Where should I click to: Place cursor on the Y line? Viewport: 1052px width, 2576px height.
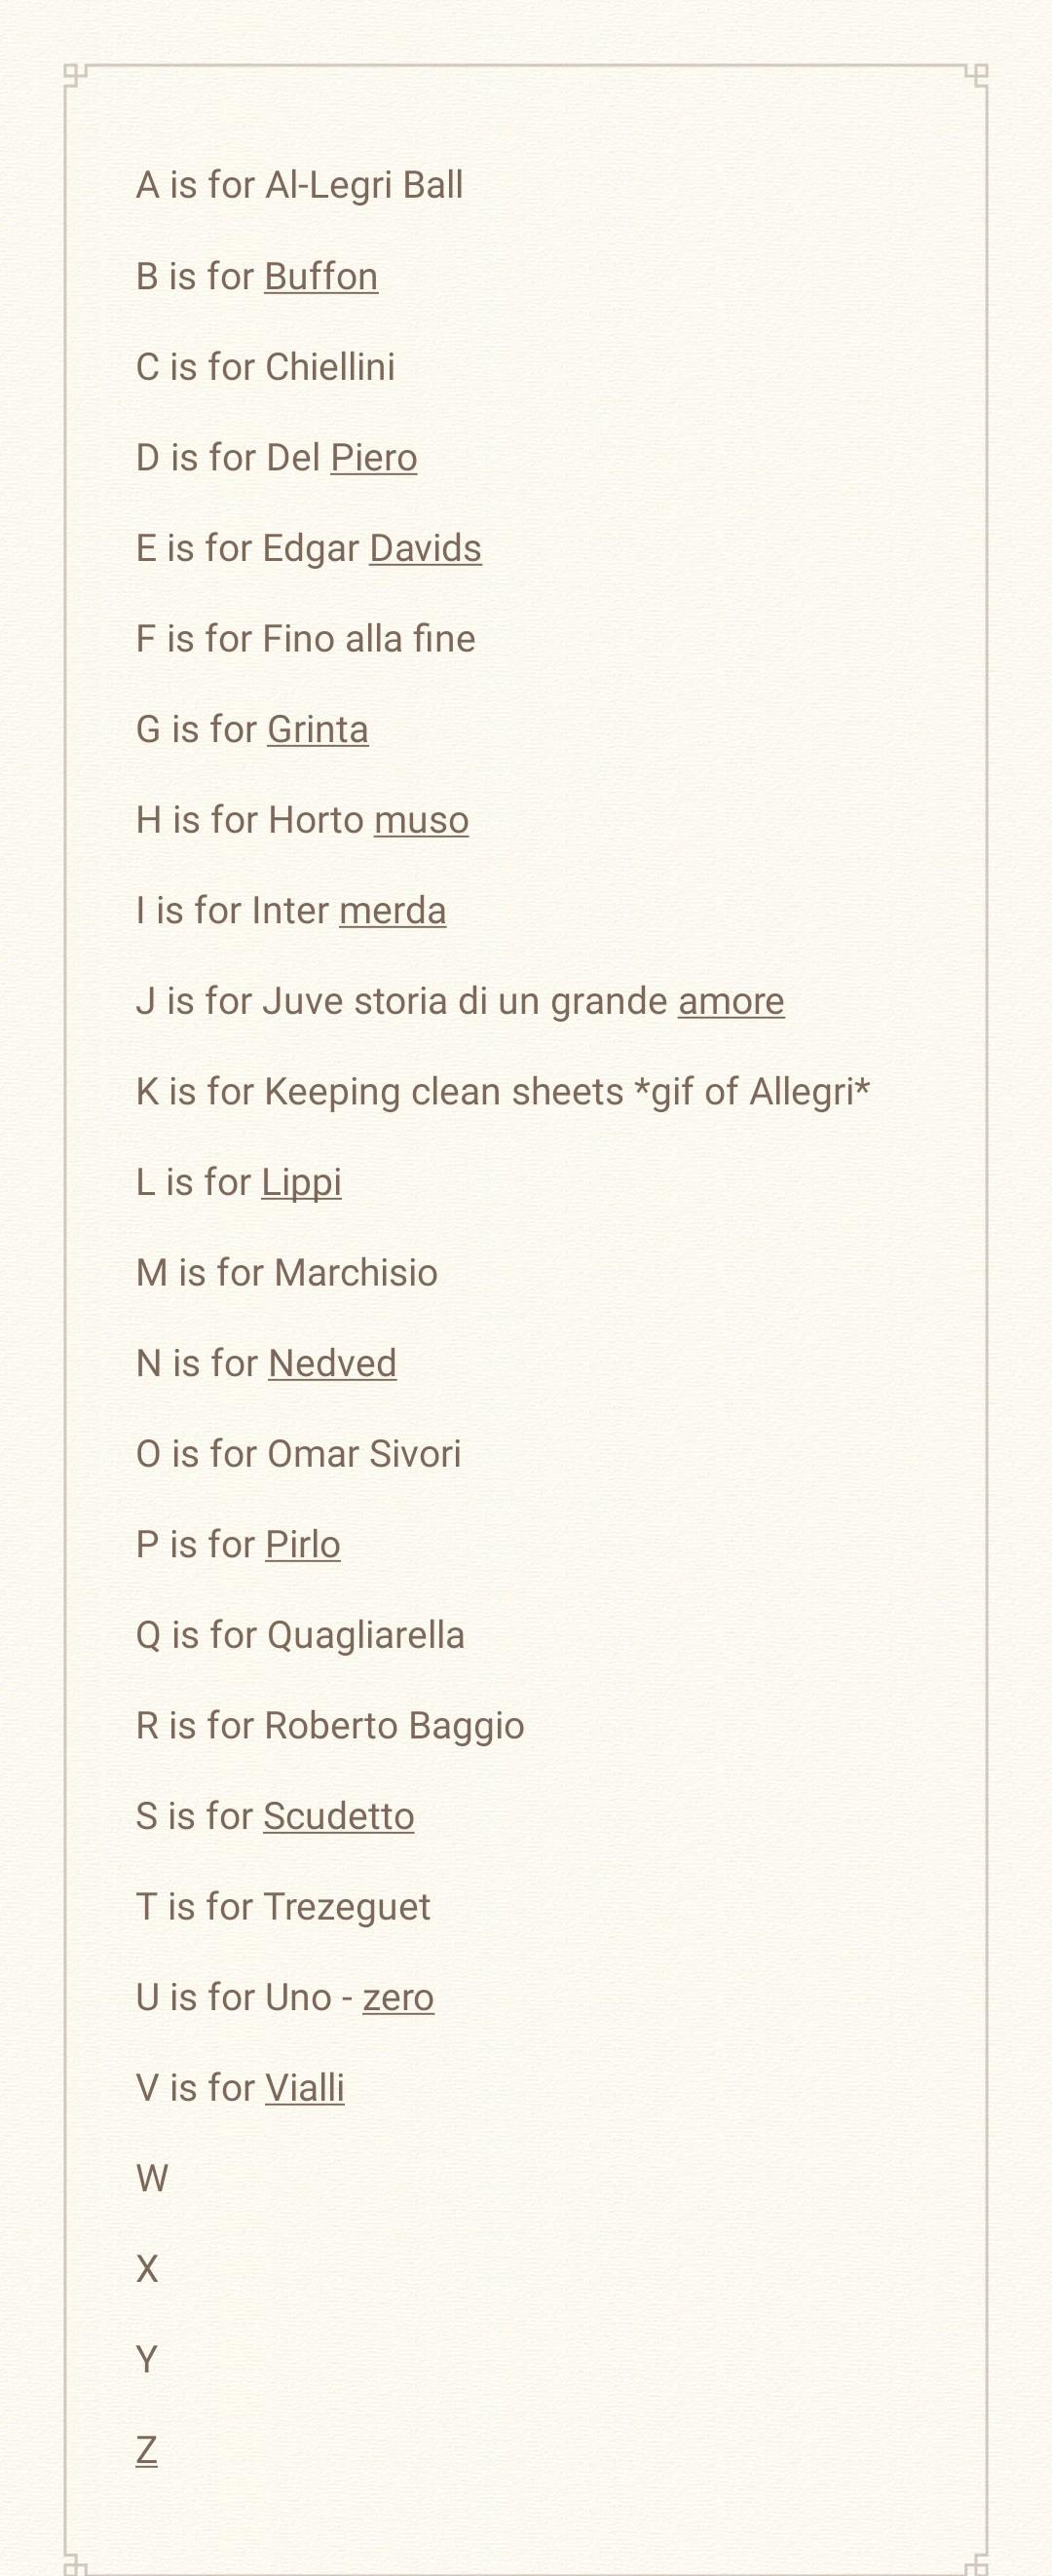(x=147, y=2360)
